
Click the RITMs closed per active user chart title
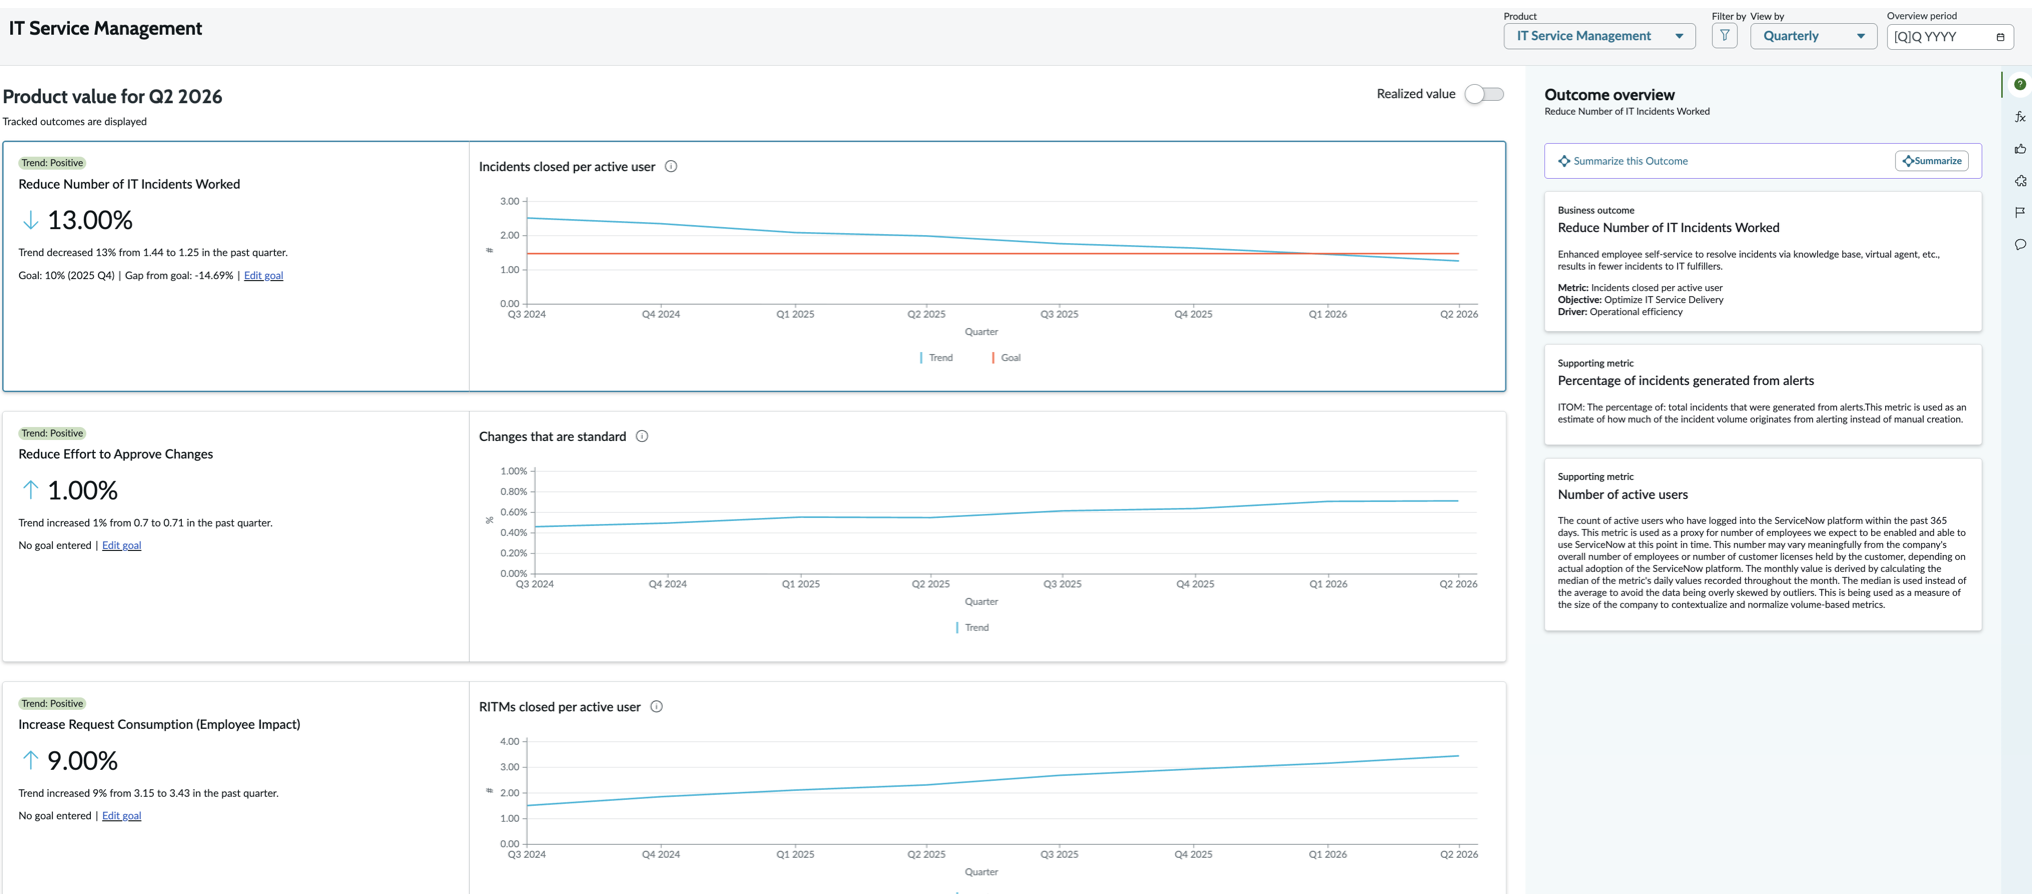[x=560, y=707]
